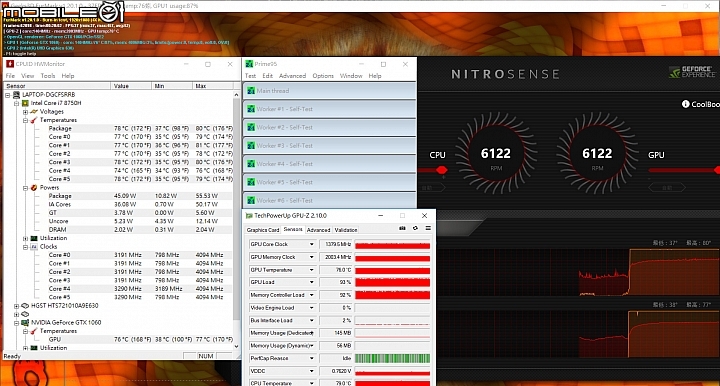Image resolution: width=720 pixels, height=386 pixels.
Task: Click the Worker #2 Self-Test window icon
Action: click(251, 128)
